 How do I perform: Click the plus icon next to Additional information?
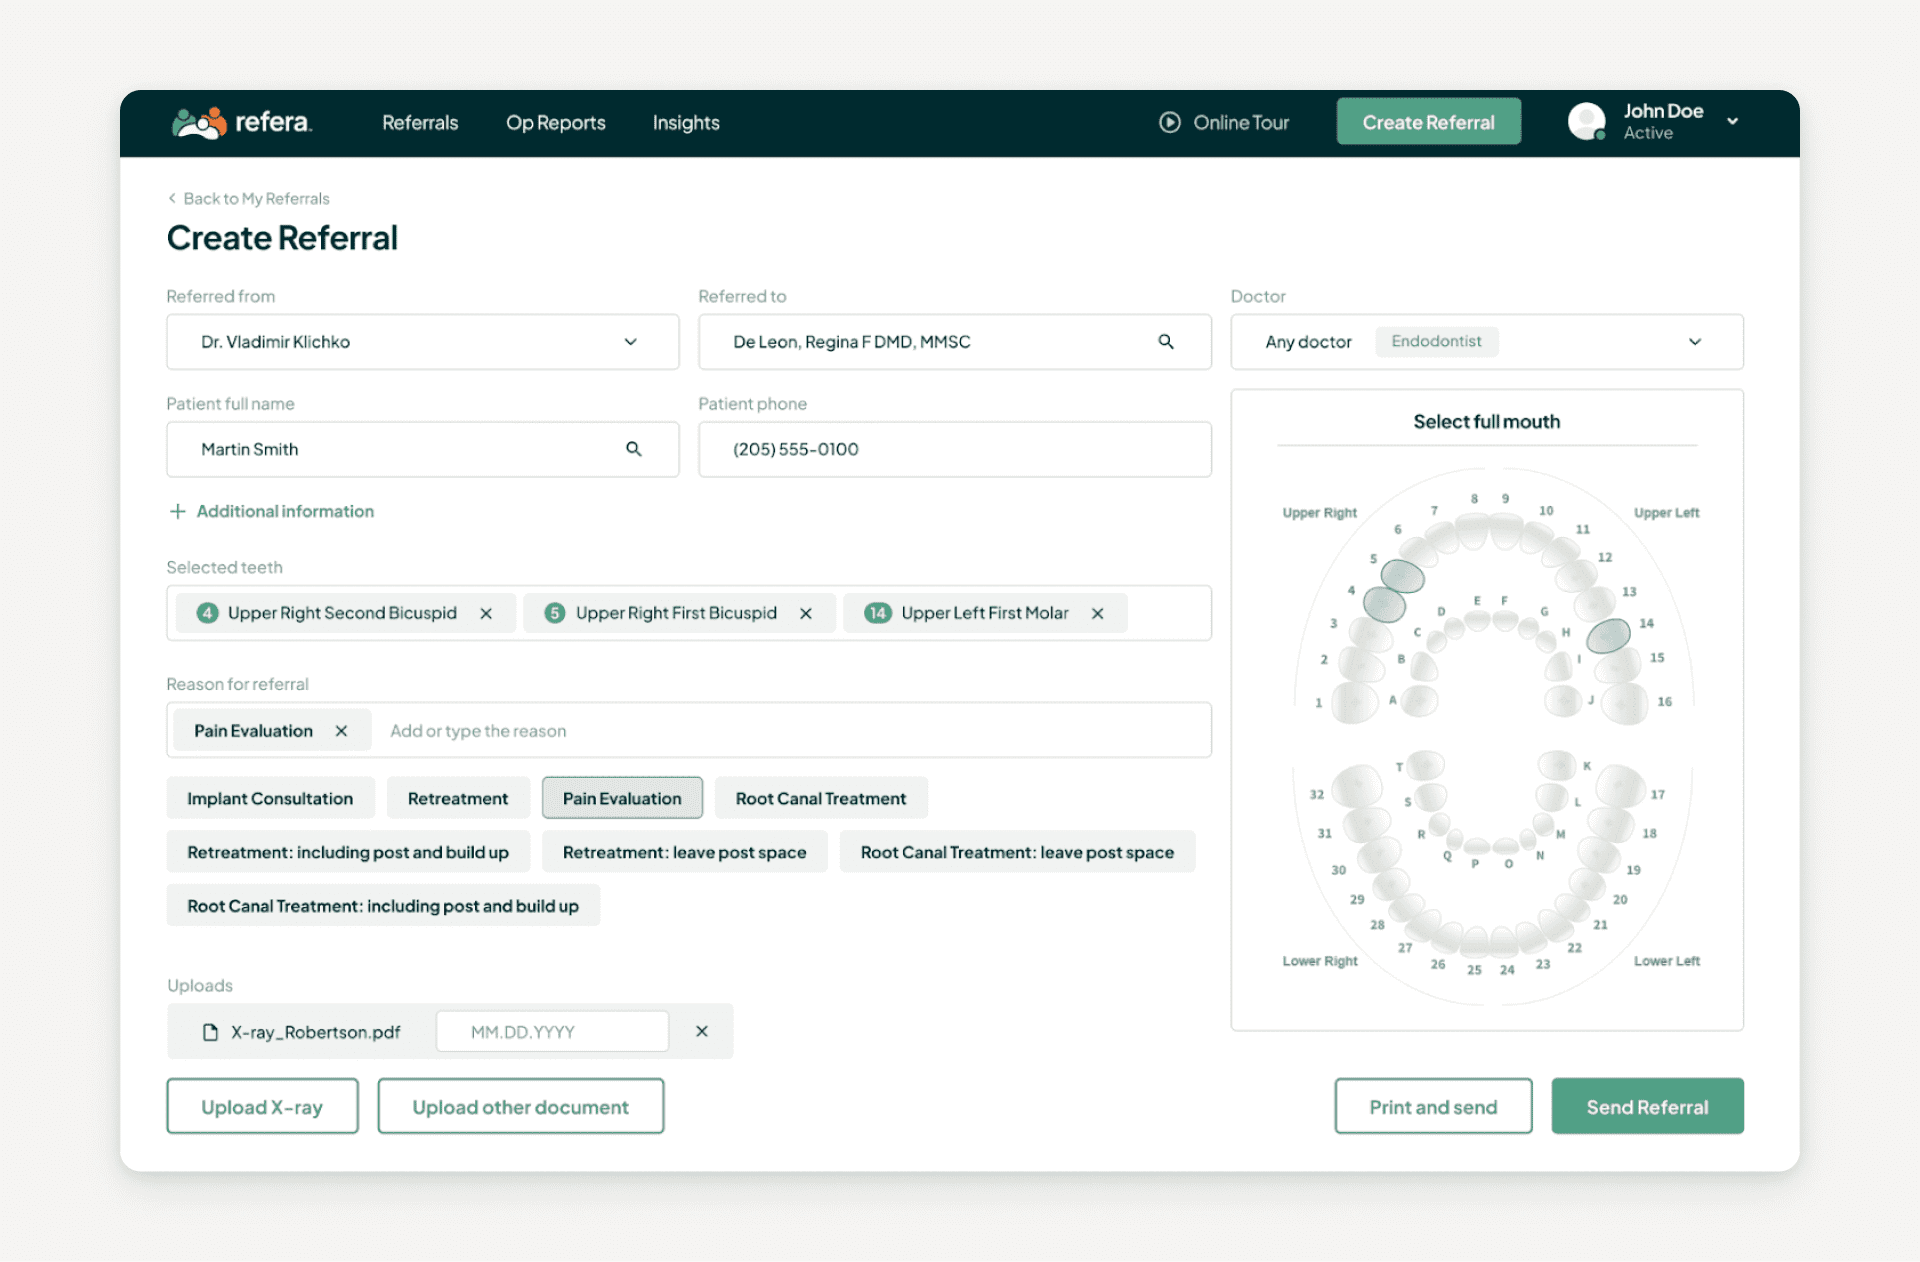(x=176, y=511)
